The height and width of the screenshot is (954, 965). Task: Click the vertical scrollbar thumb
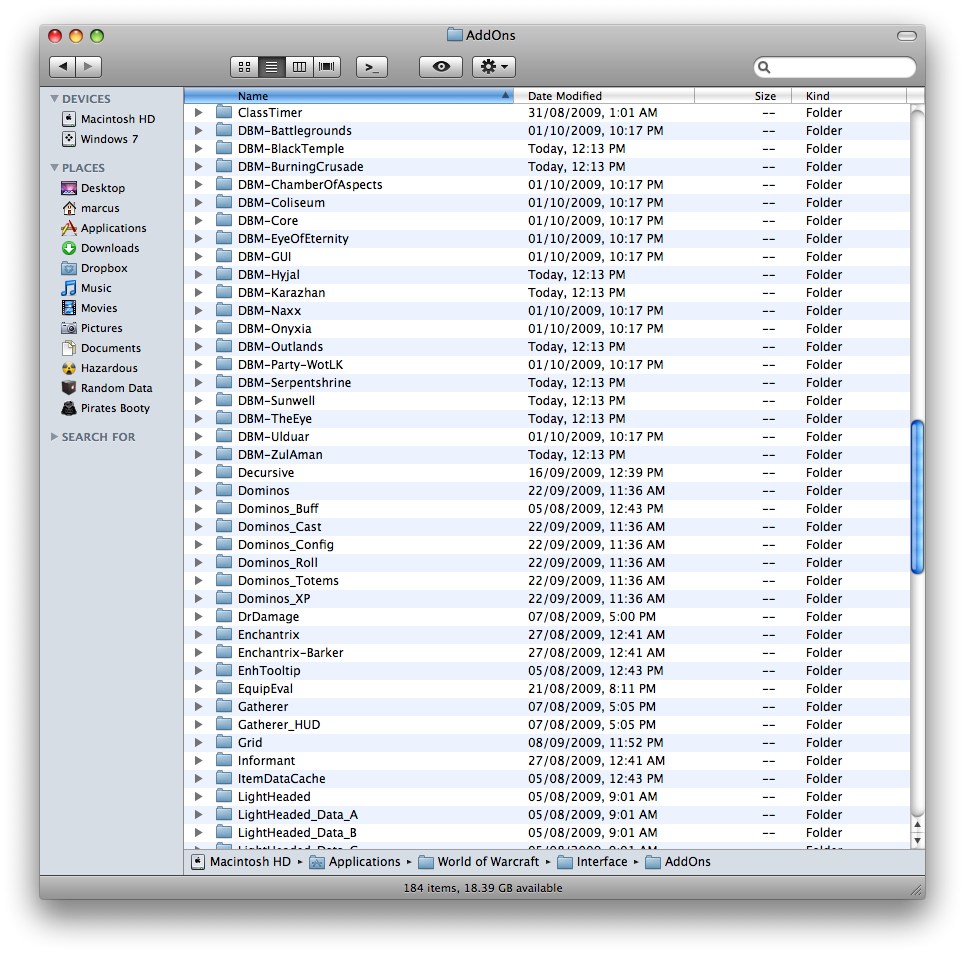(917, 497)
